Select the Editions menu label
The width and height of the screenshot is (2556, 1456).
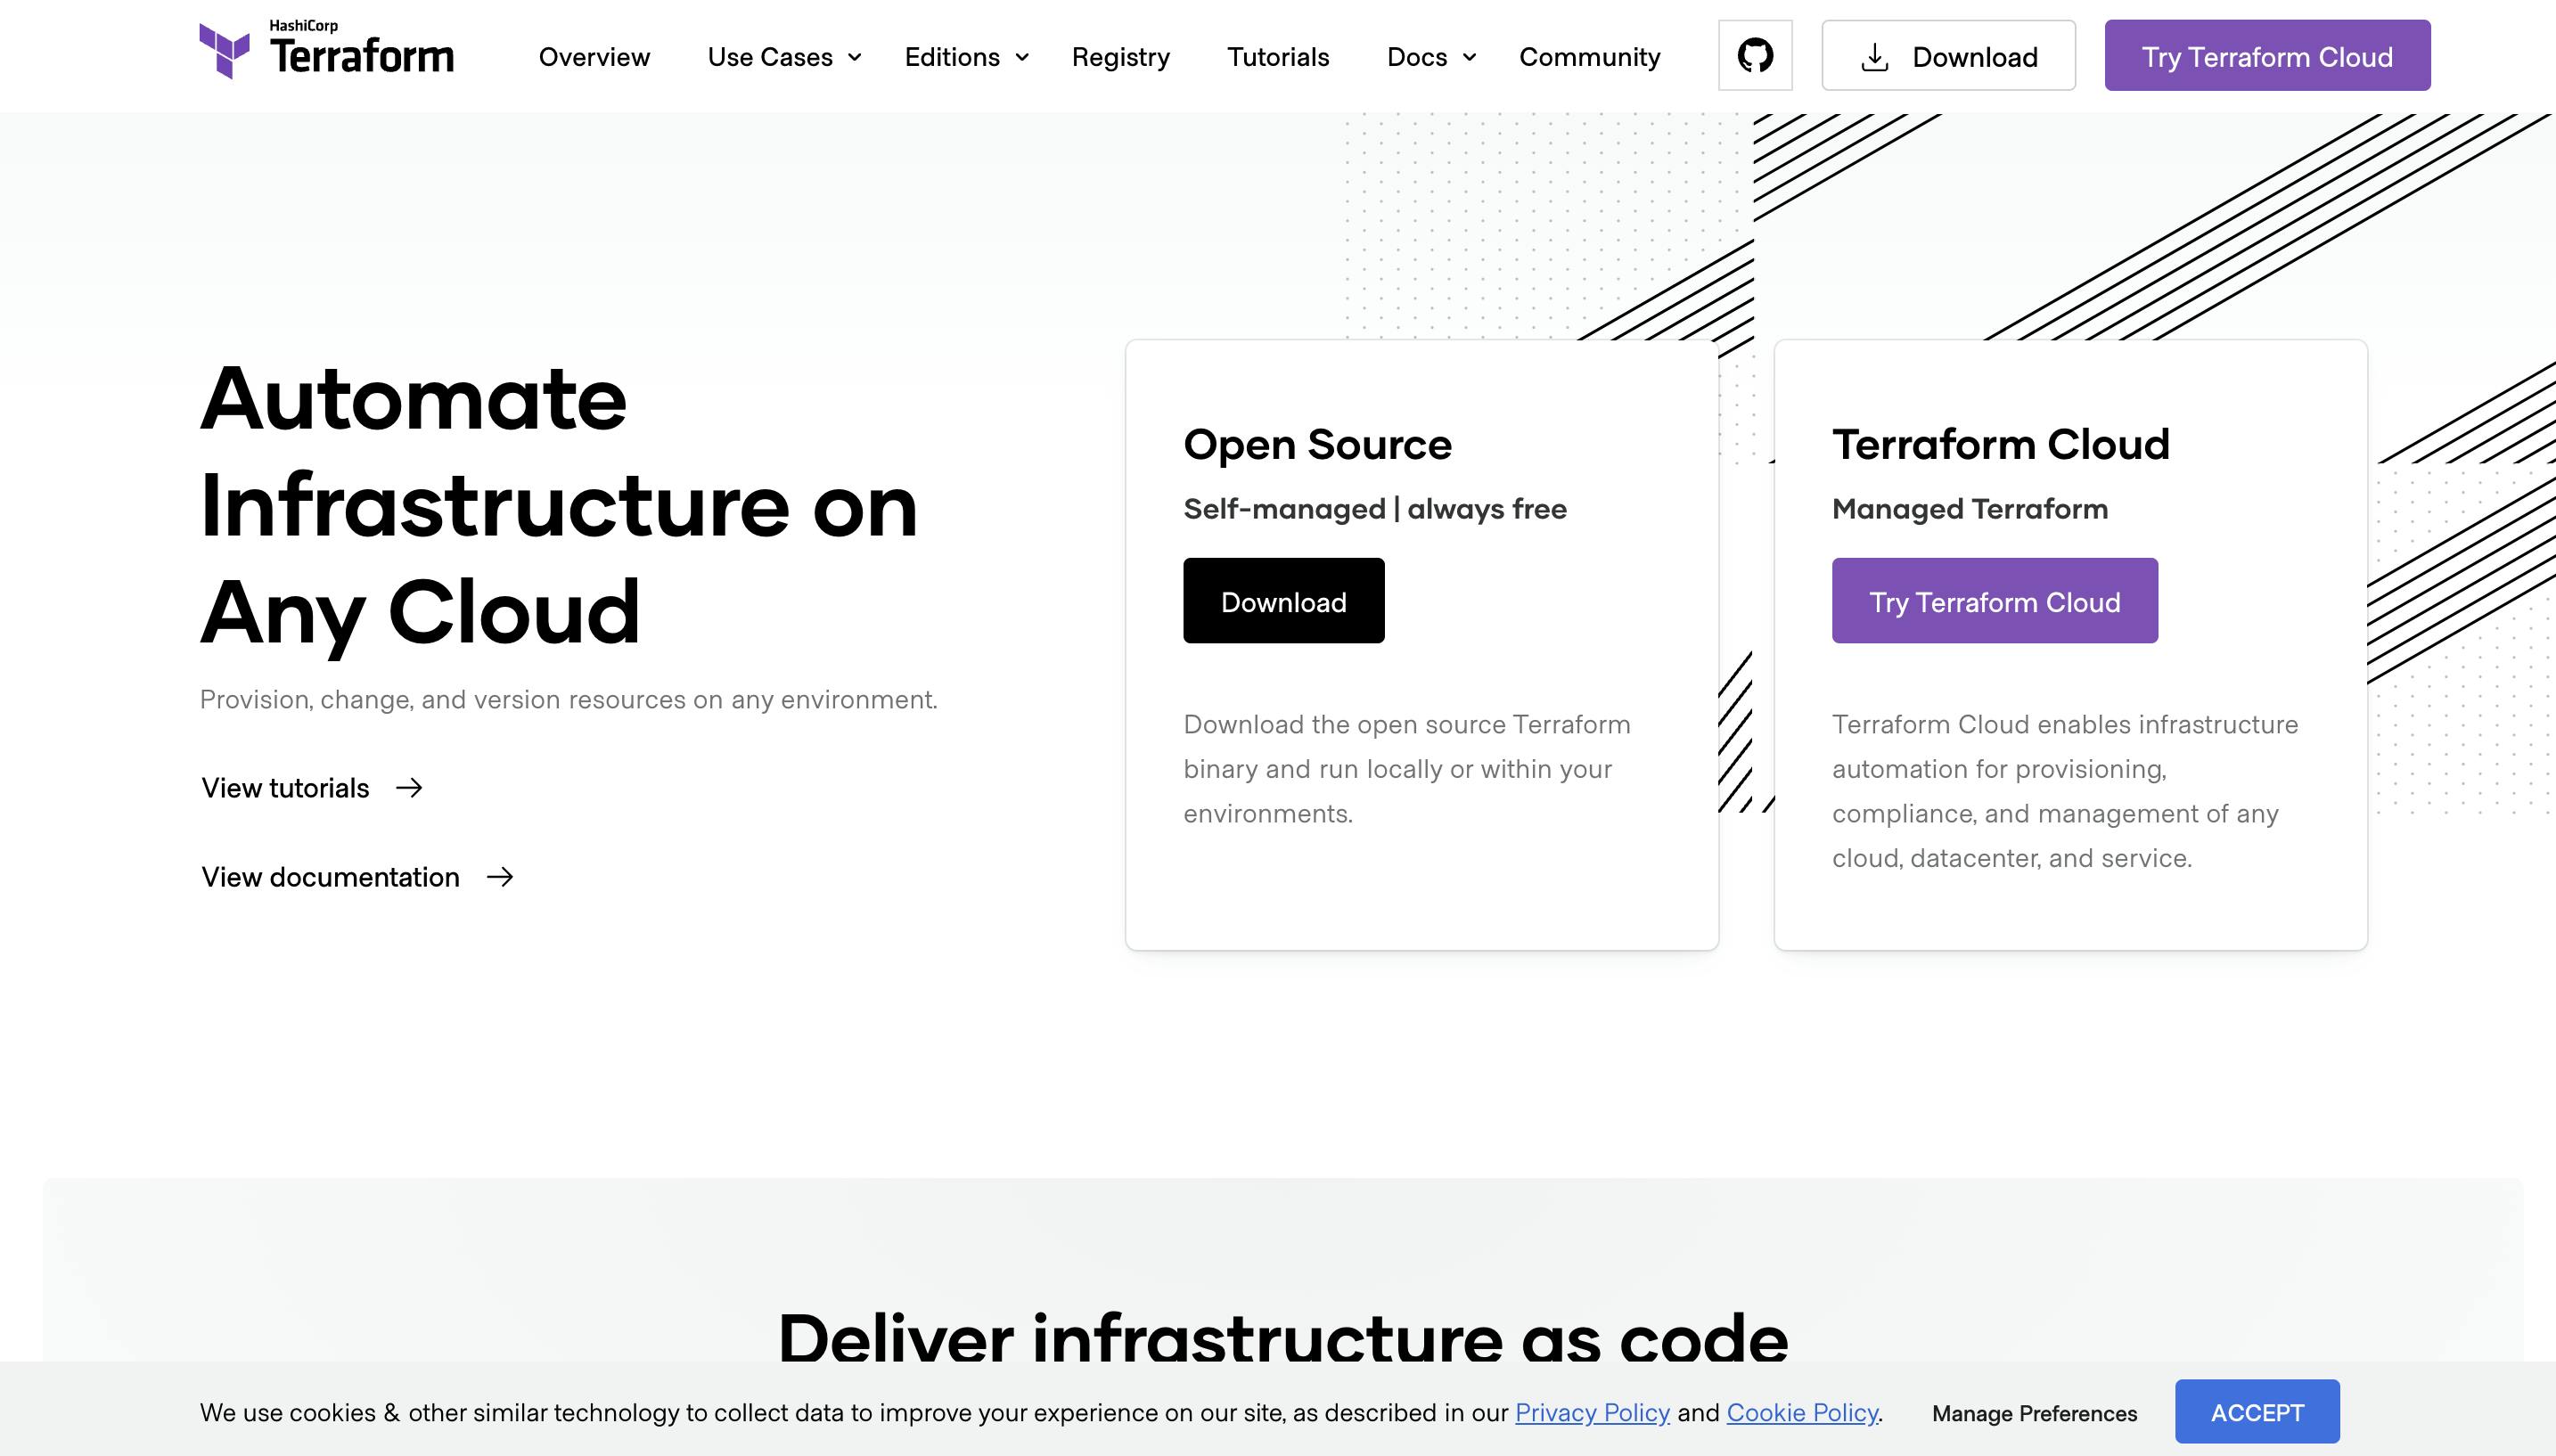click(952, 57)
